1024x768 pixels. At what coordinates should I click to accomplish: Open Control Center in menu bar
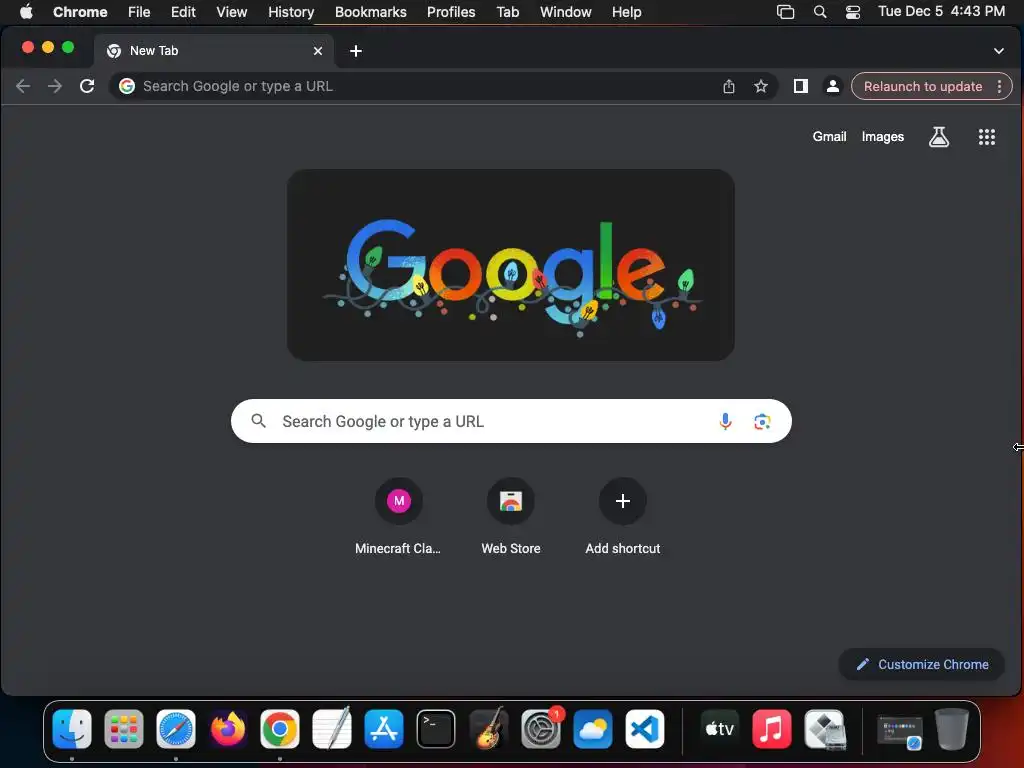pyautogui.click(x=853, y=12)
